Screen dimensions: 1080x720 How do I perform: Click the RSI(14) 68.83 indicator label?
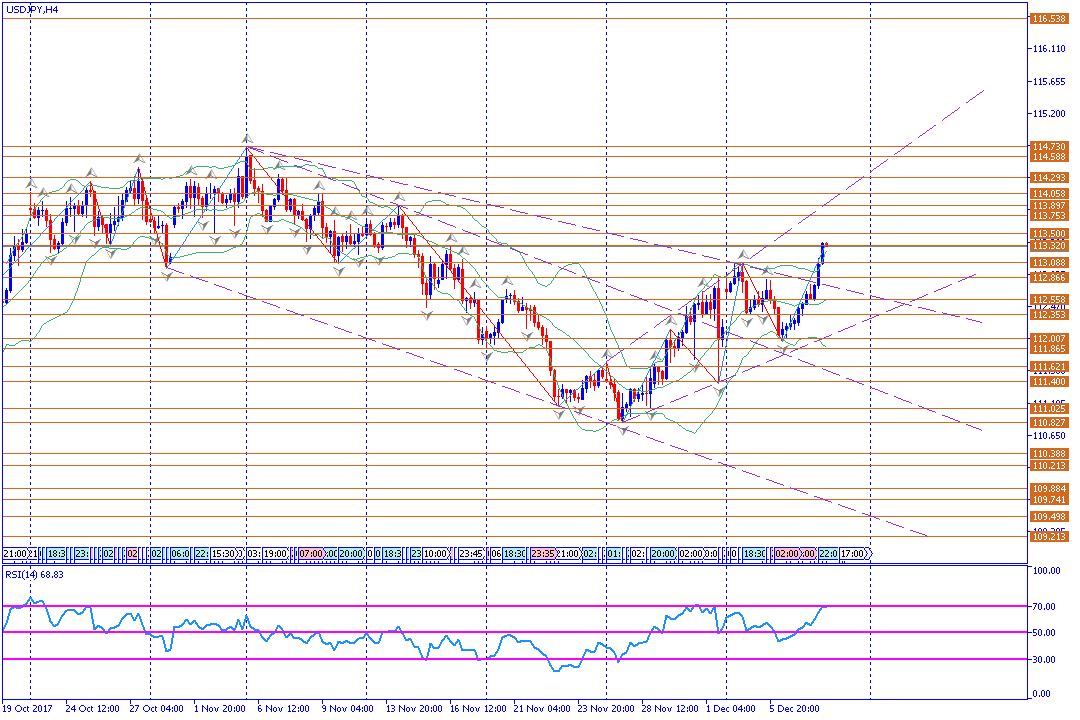[36, 574]
